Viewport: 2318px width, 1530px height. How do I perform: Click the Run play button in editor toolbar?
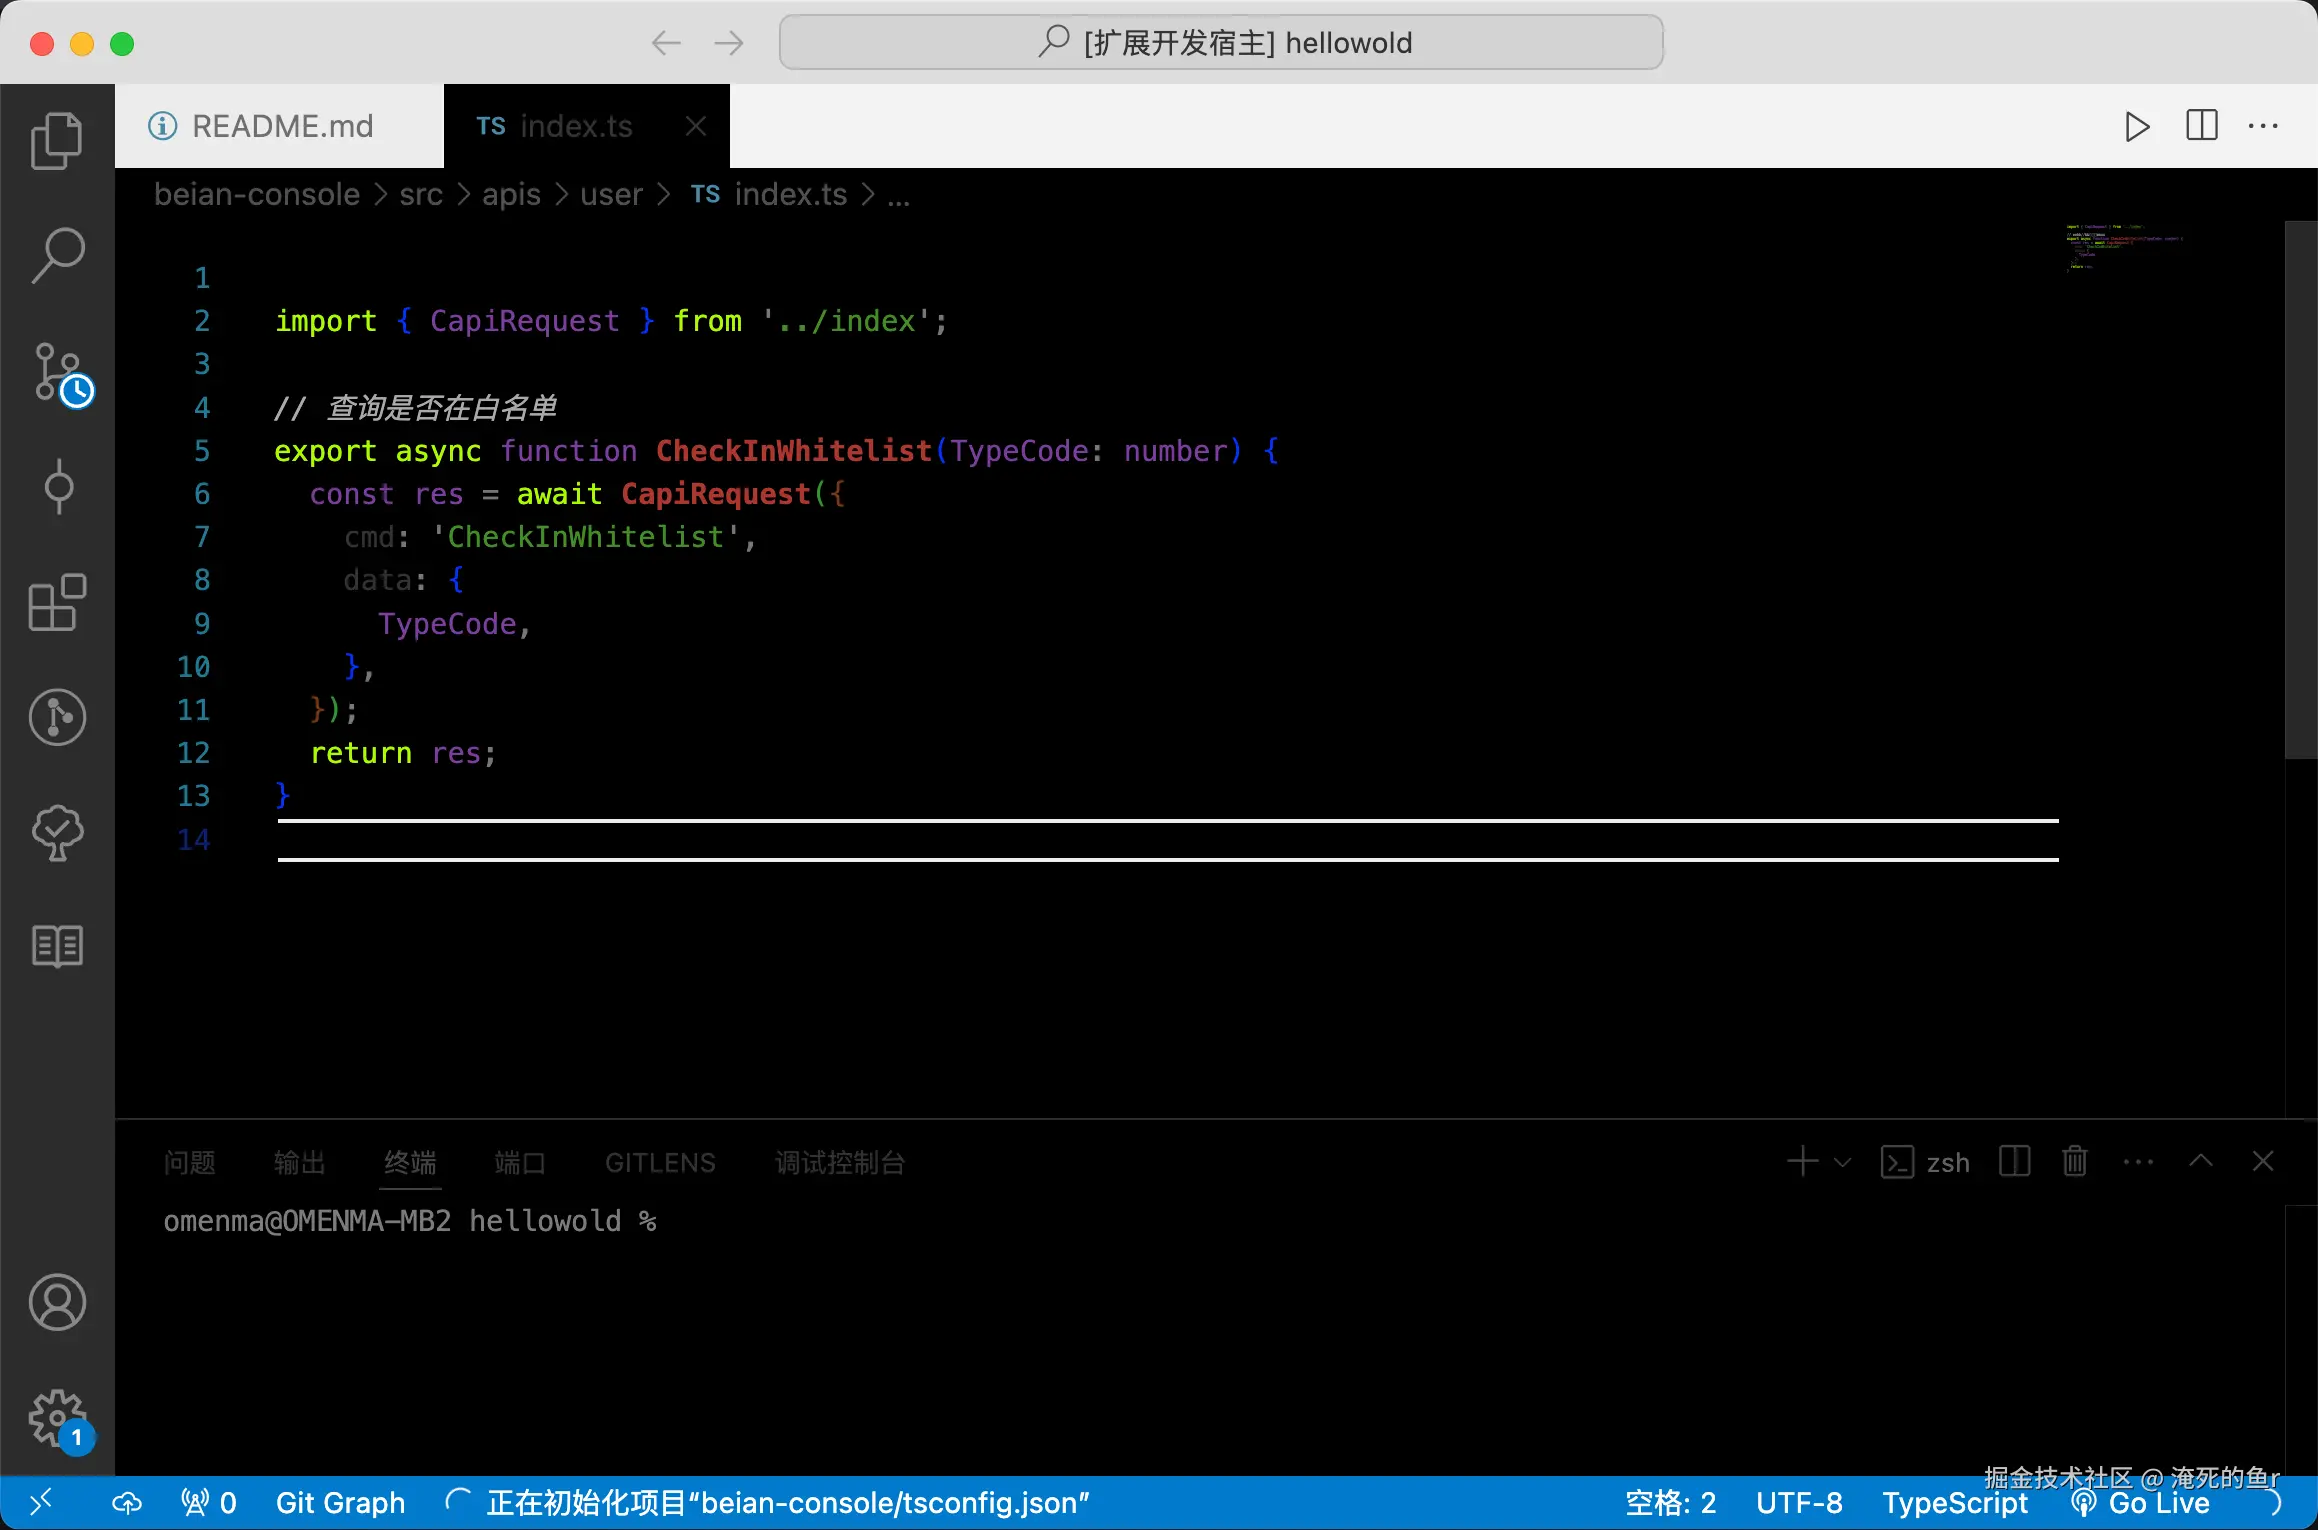(2137, 127)
